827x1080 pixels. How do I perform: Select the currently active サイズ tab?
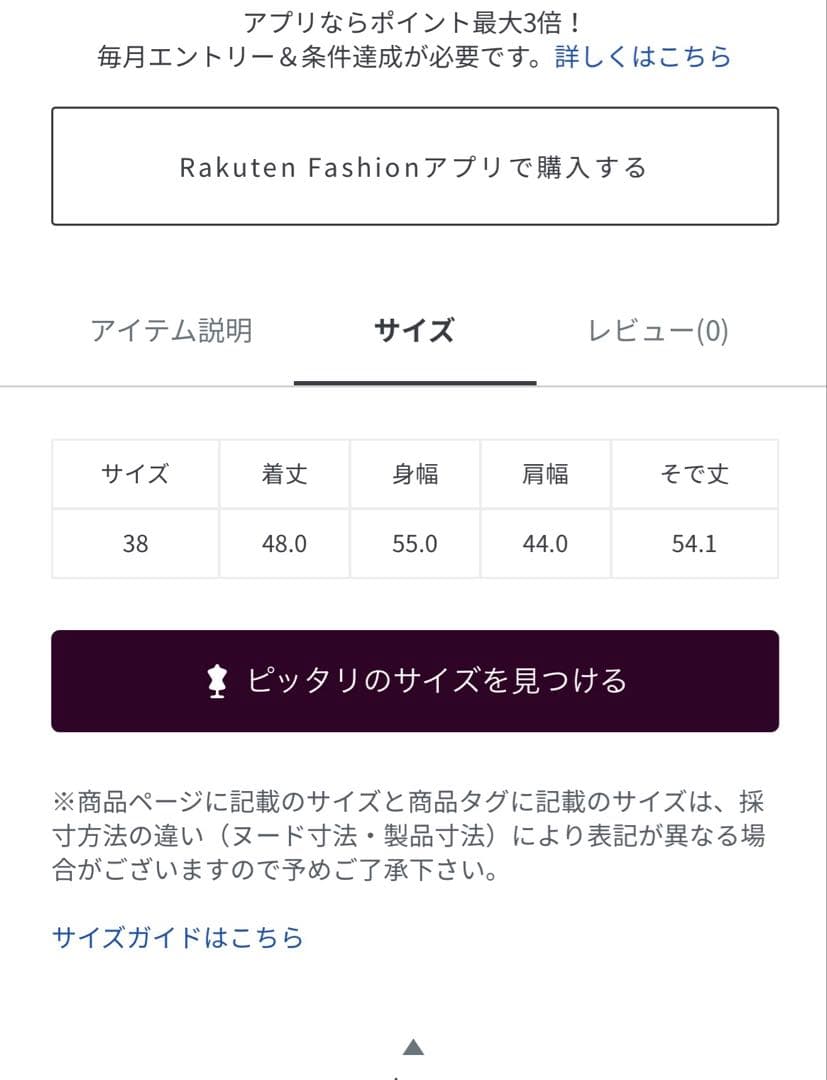pyautogui.click(x=414, y=329)
